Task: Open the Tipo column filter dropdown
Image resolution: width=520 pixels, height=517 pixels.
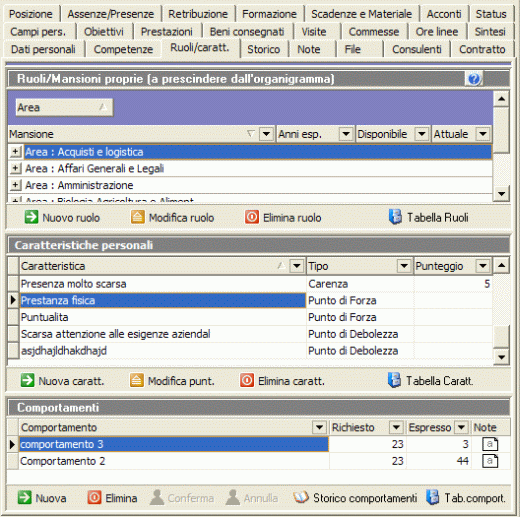Action: point(404,266)
